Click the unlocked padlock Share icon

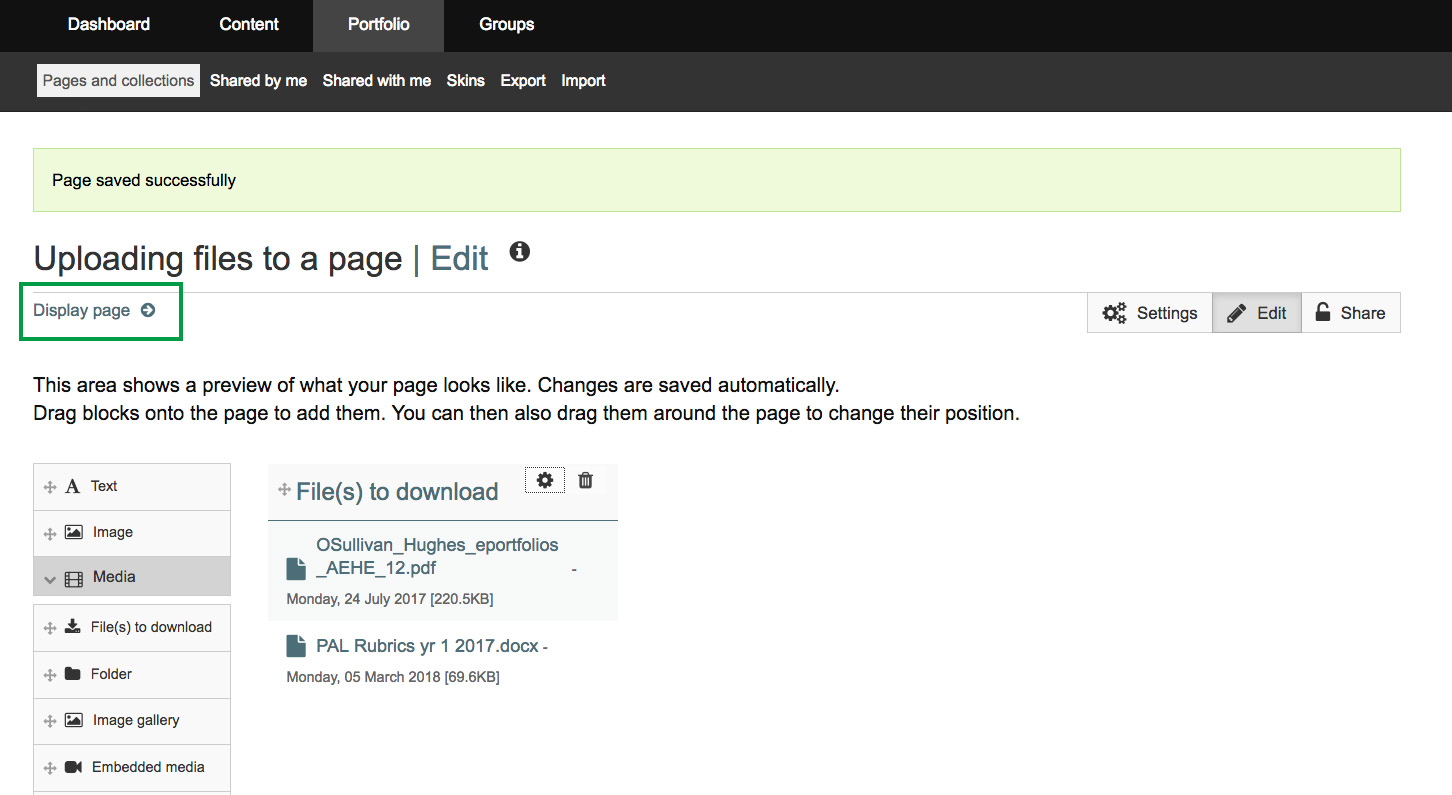pyautogui.click(x=1323, y=312)
